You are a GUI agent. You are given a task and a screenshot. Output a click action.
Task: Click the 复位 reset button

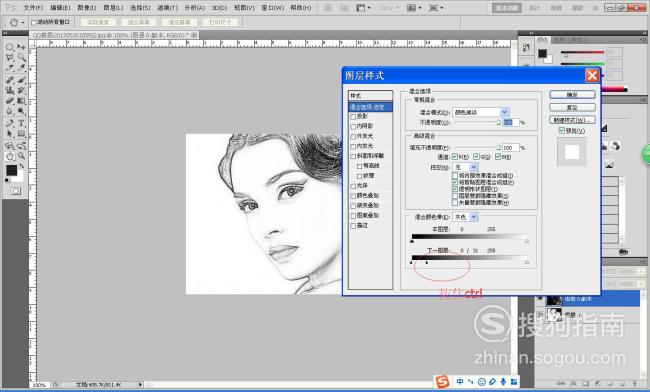572,107
